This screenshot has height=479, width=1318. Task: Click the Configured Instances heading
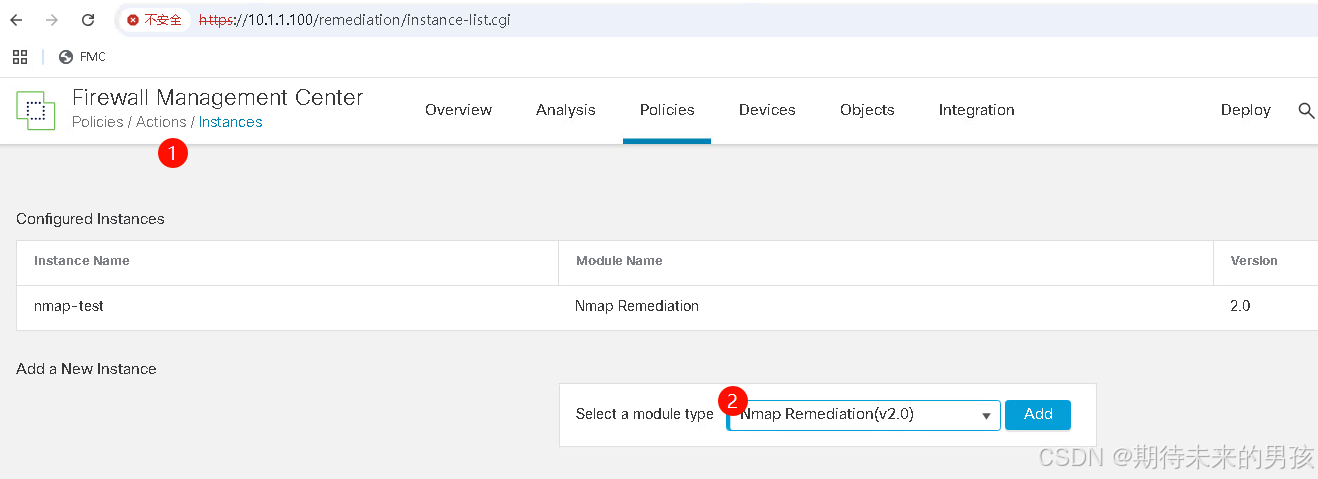click(90, 219)
